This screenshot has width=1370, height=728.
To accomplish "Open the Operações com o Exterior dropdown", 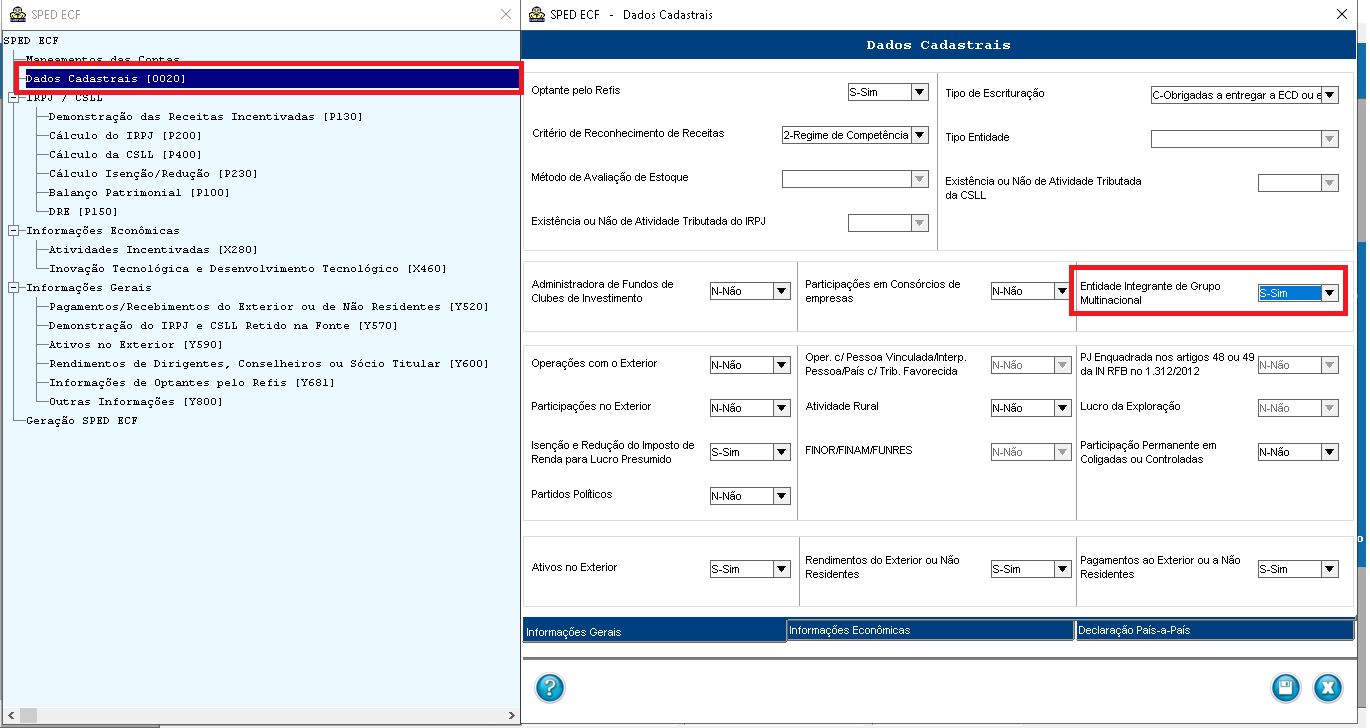I will pos(782,365).
